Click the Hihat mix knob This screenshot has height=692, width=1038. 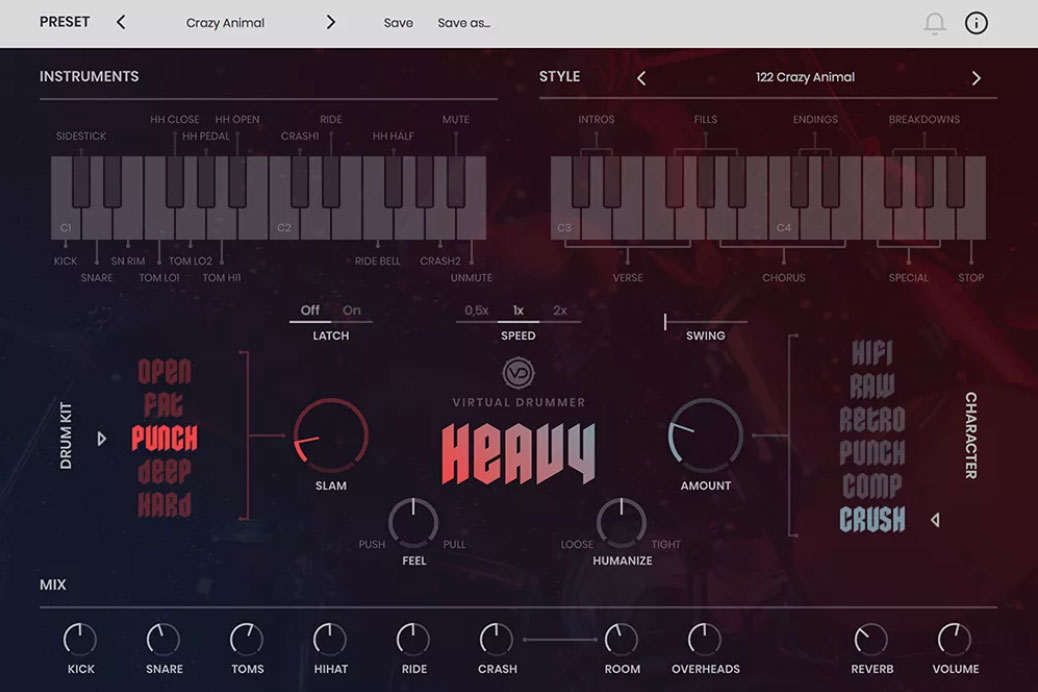click(330, 640)
